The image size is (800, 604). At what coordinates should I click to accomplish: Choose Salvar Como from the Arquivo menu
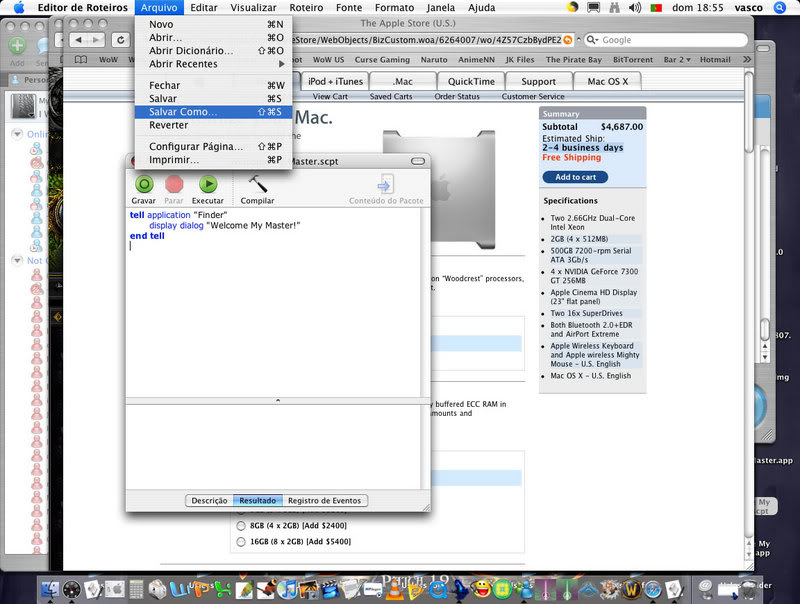[213, 112]
